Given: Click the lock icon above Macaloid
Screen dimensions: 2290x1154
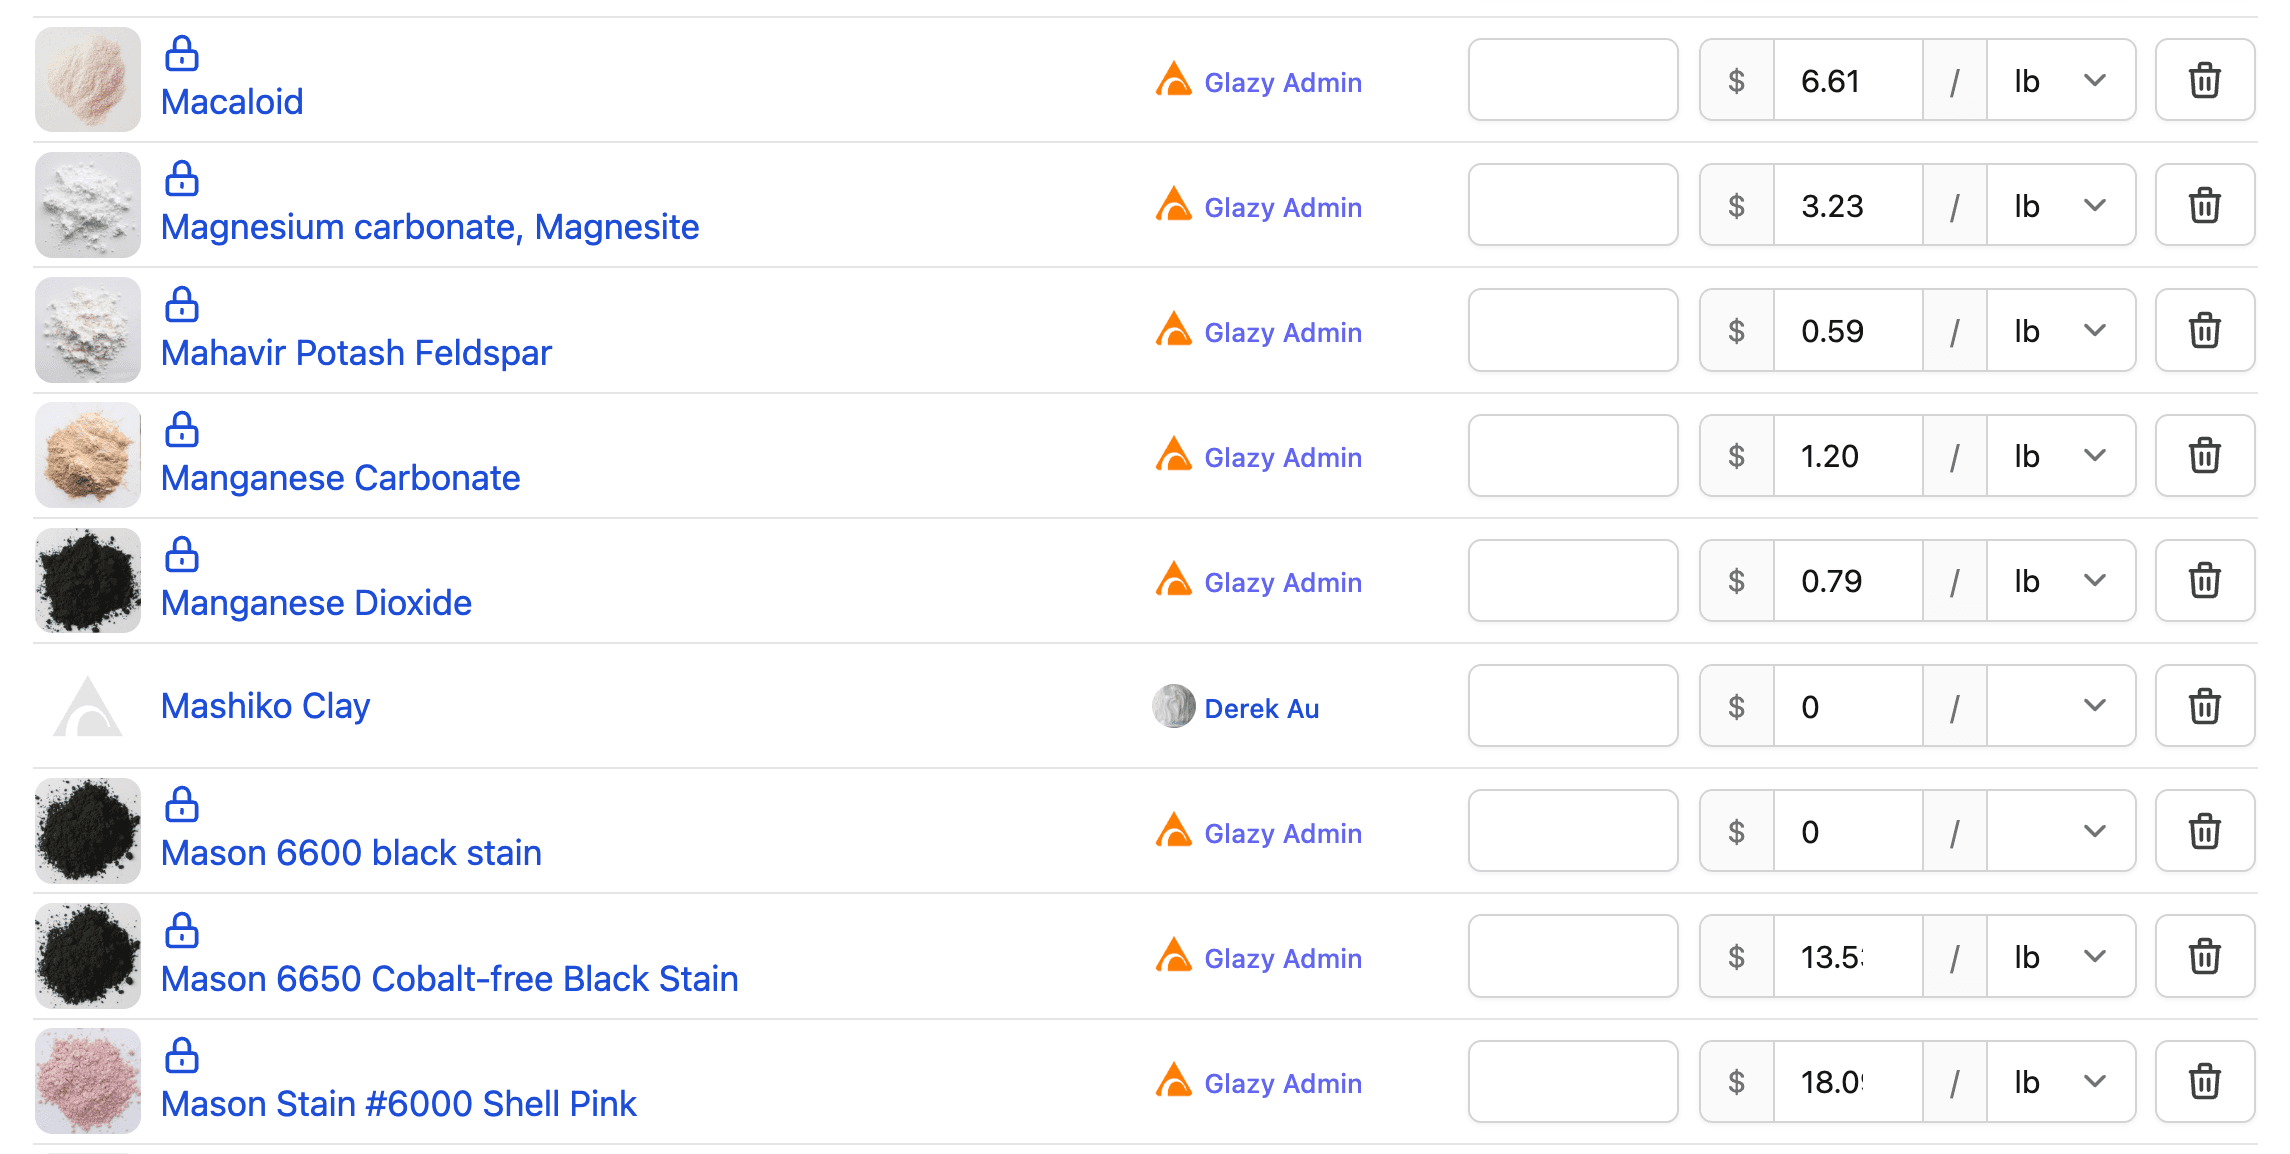Looking at the screenshot, I should (182, 54).
